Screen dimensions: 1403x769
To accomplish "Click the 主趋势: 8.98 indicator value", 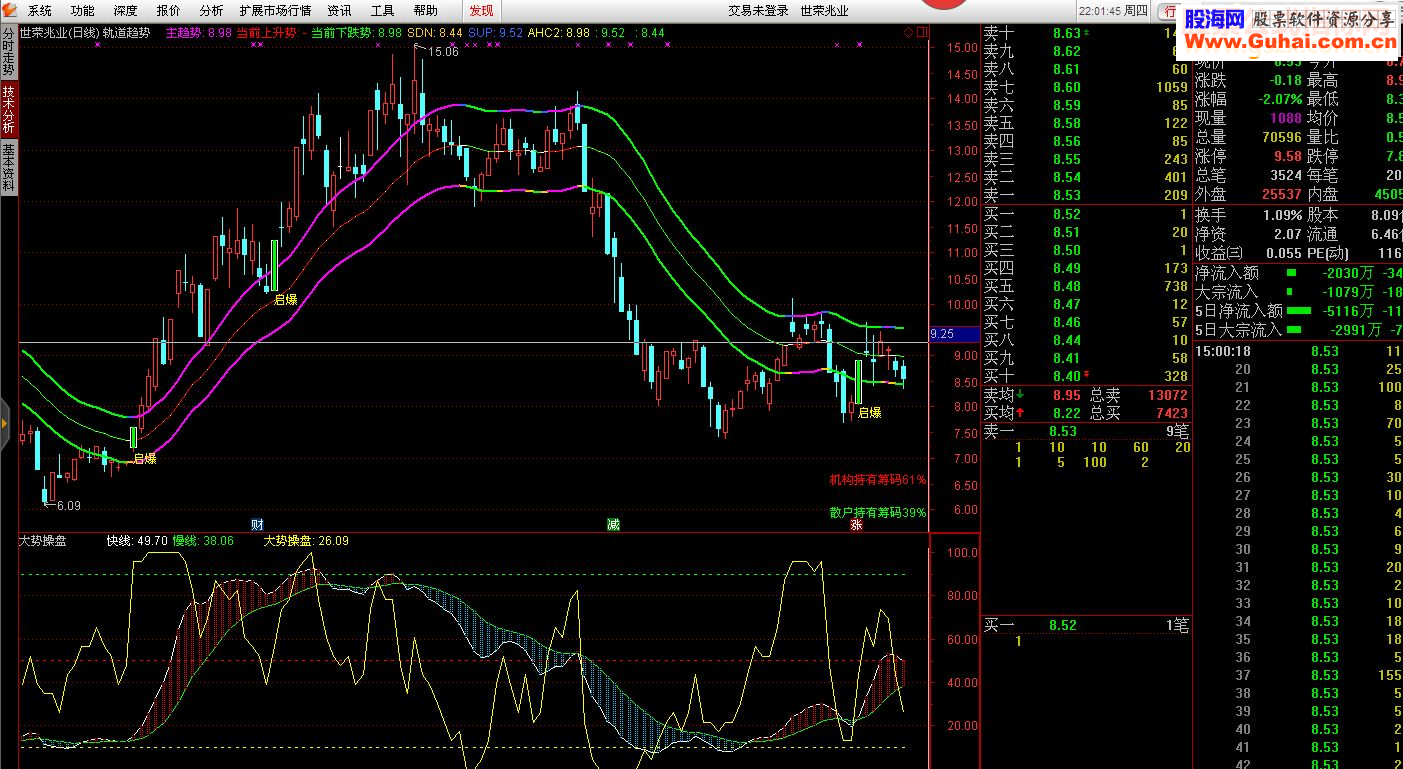I will click(x=198, y=33).
